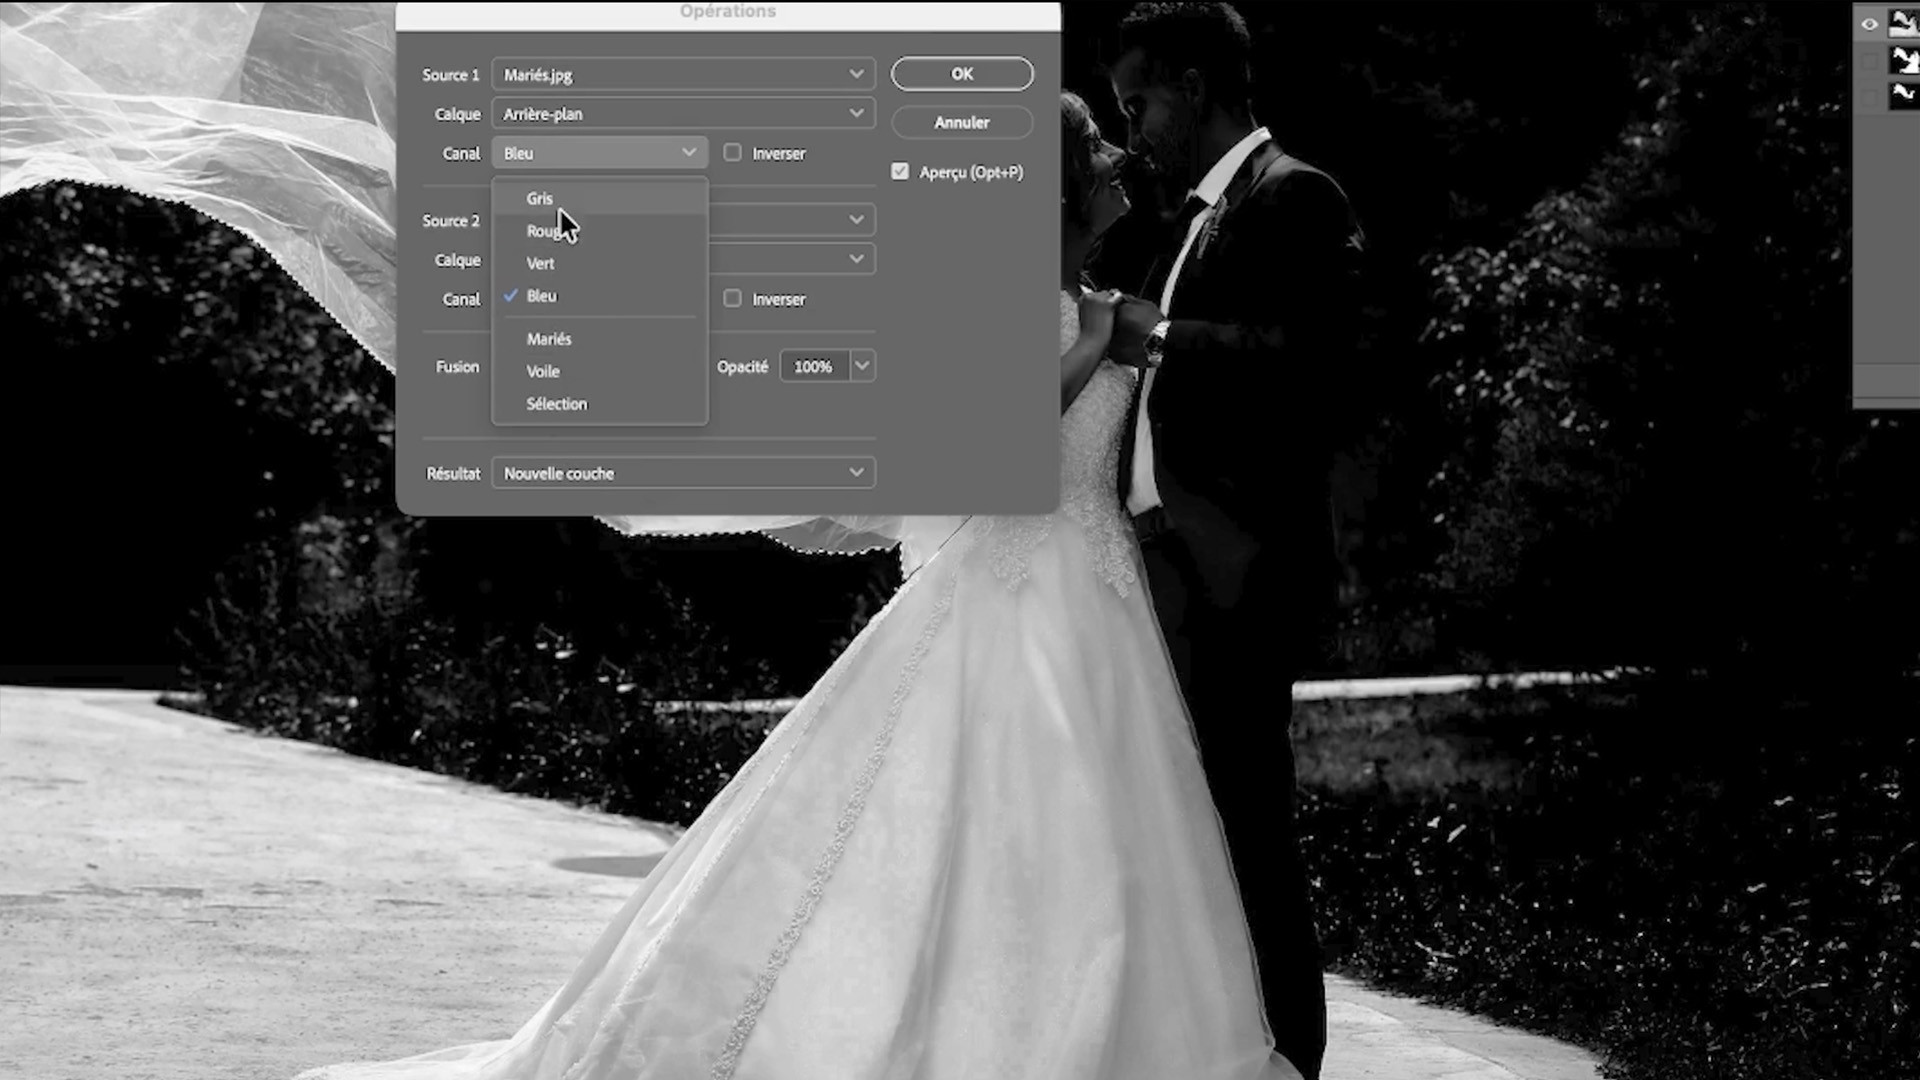Hide the first channel using eye icon
1920x1080 pixels.
pos(1869,24)
